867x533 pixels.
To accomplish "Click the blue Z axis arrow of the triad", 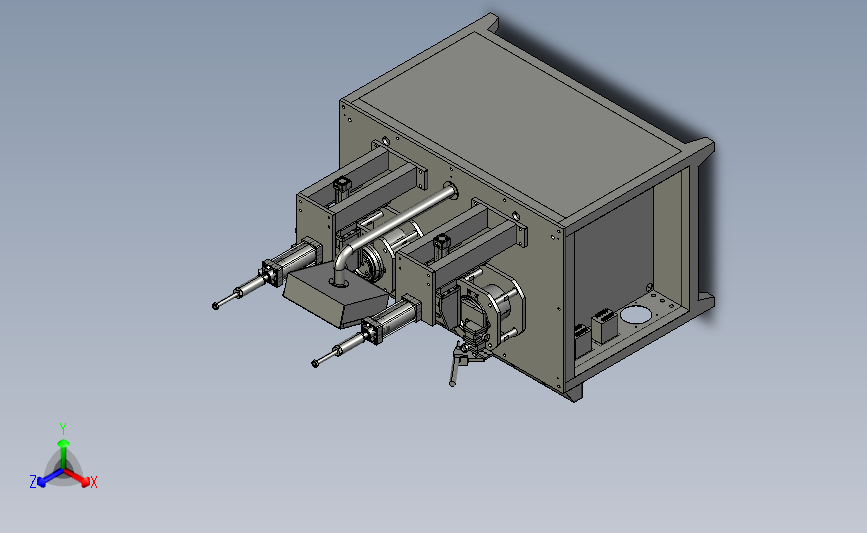I will (x=49, y=479).
